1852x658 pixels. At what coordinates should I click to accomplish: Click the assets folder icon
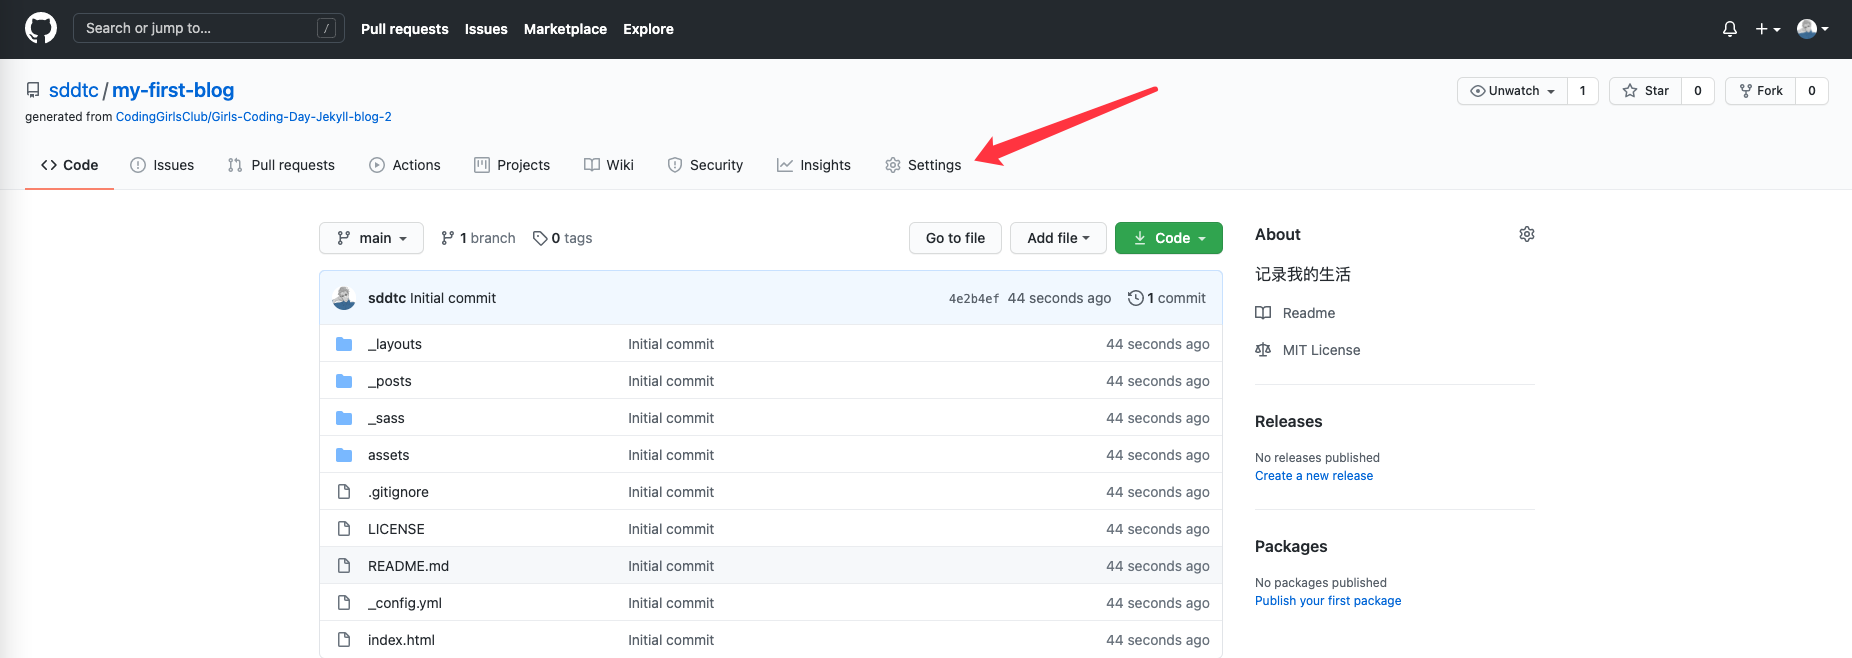pyautogui.click(x=344, y=455)
